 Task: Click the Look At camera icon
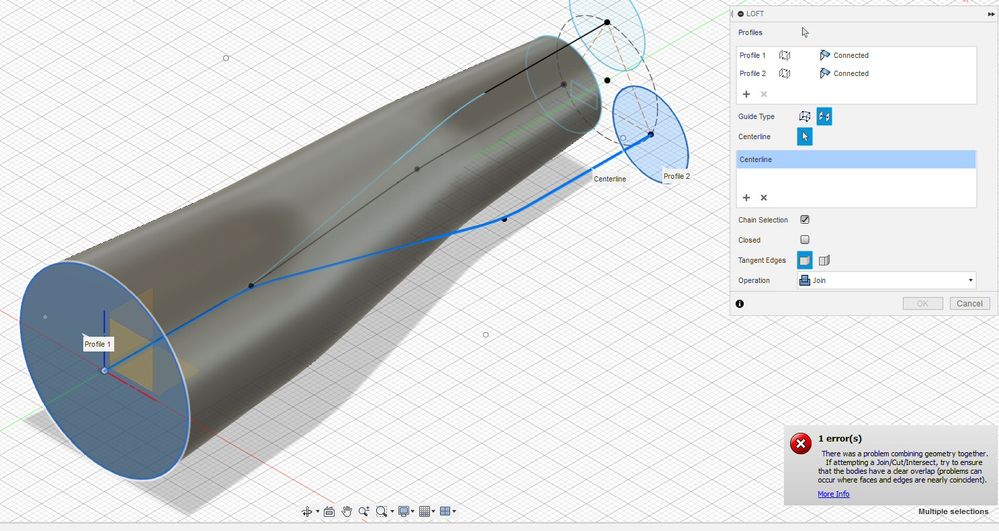tap(329, 511)
